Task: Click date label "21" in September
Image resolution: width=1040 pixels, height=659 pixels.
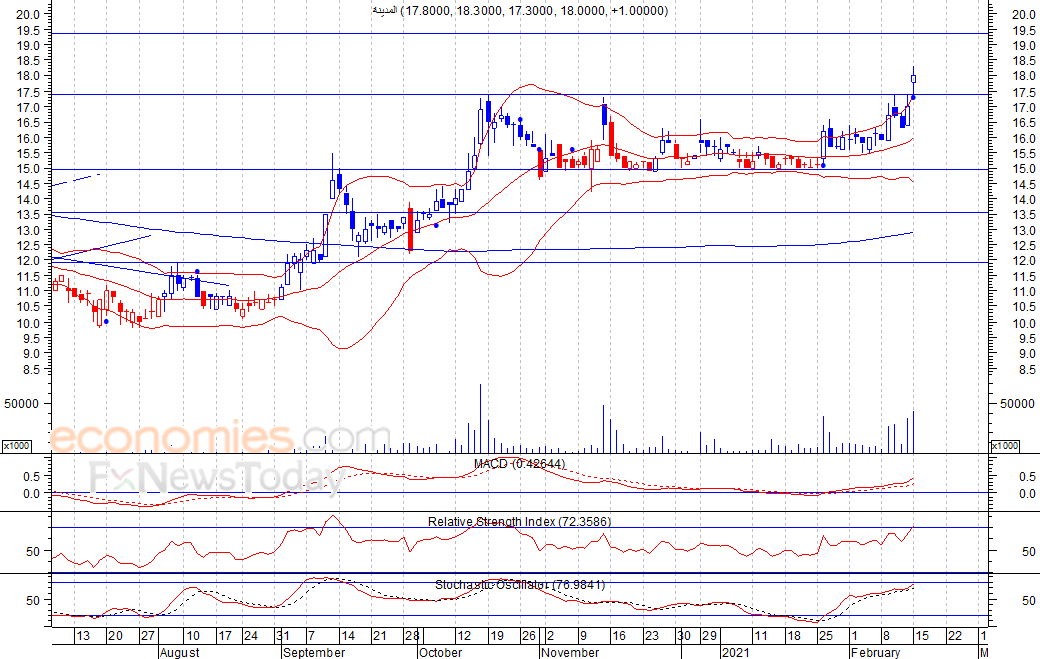Action: [x=379, y=636]
